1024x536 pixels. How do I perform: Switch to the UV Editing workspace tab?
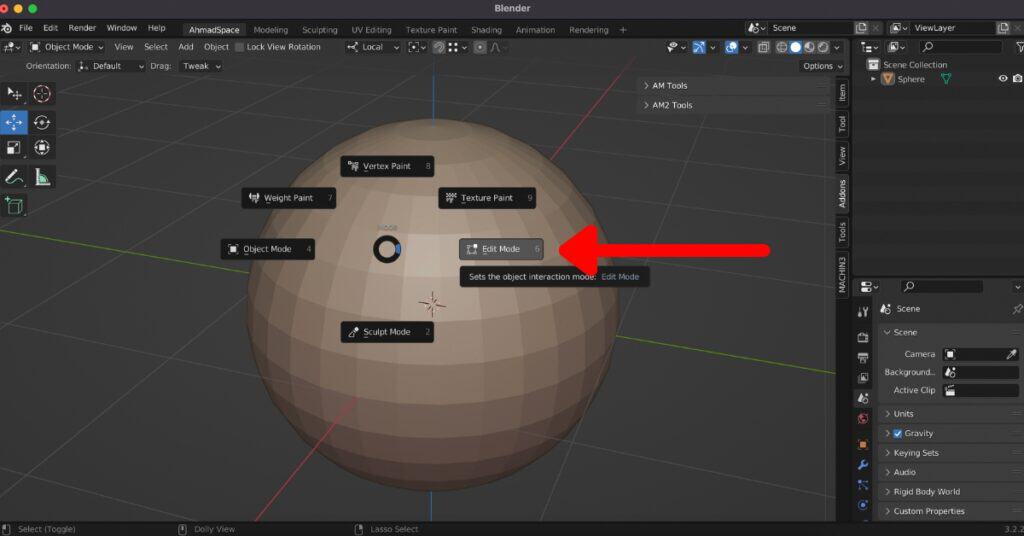coord(371,30)
